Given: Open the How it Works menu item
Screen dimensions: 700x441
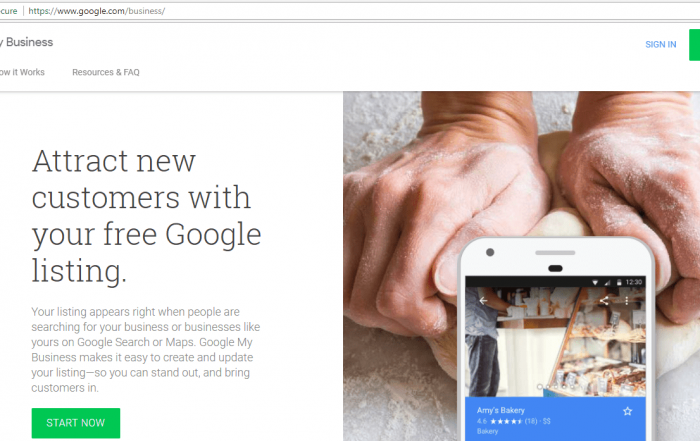Looking at the screenshot, I should point(22,72).
